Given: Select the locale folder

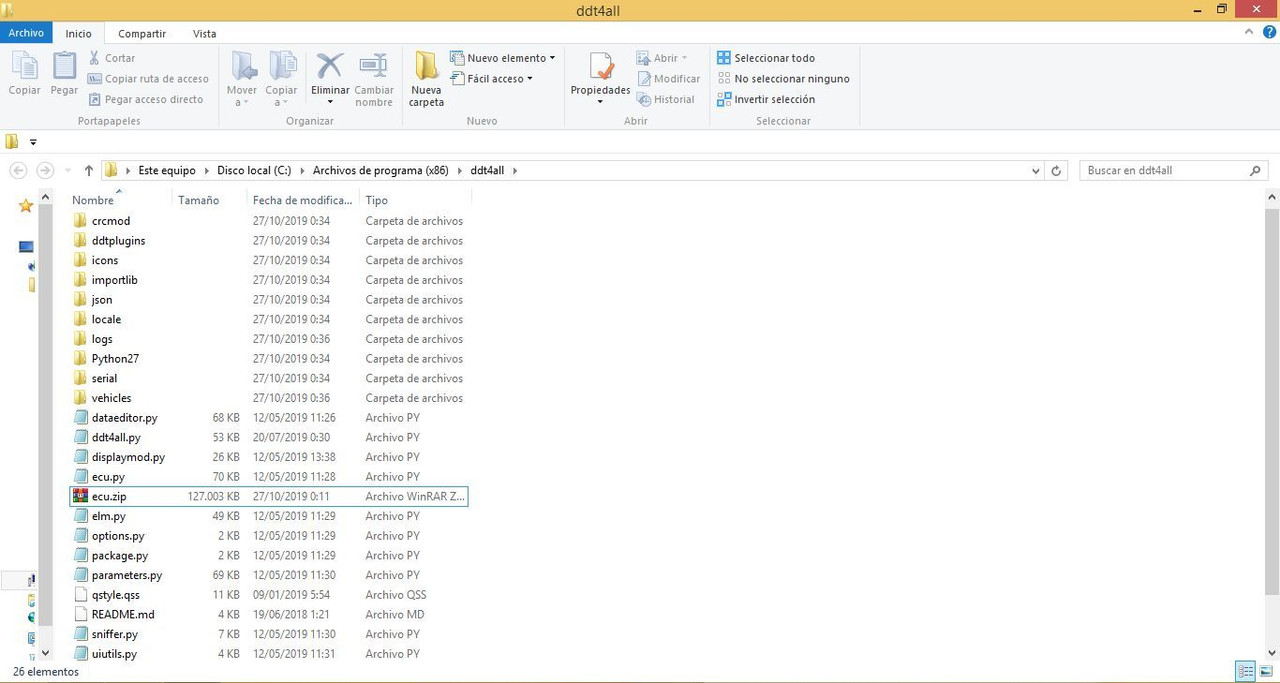Looking at the screenshot, I should [x=106, y=320].
